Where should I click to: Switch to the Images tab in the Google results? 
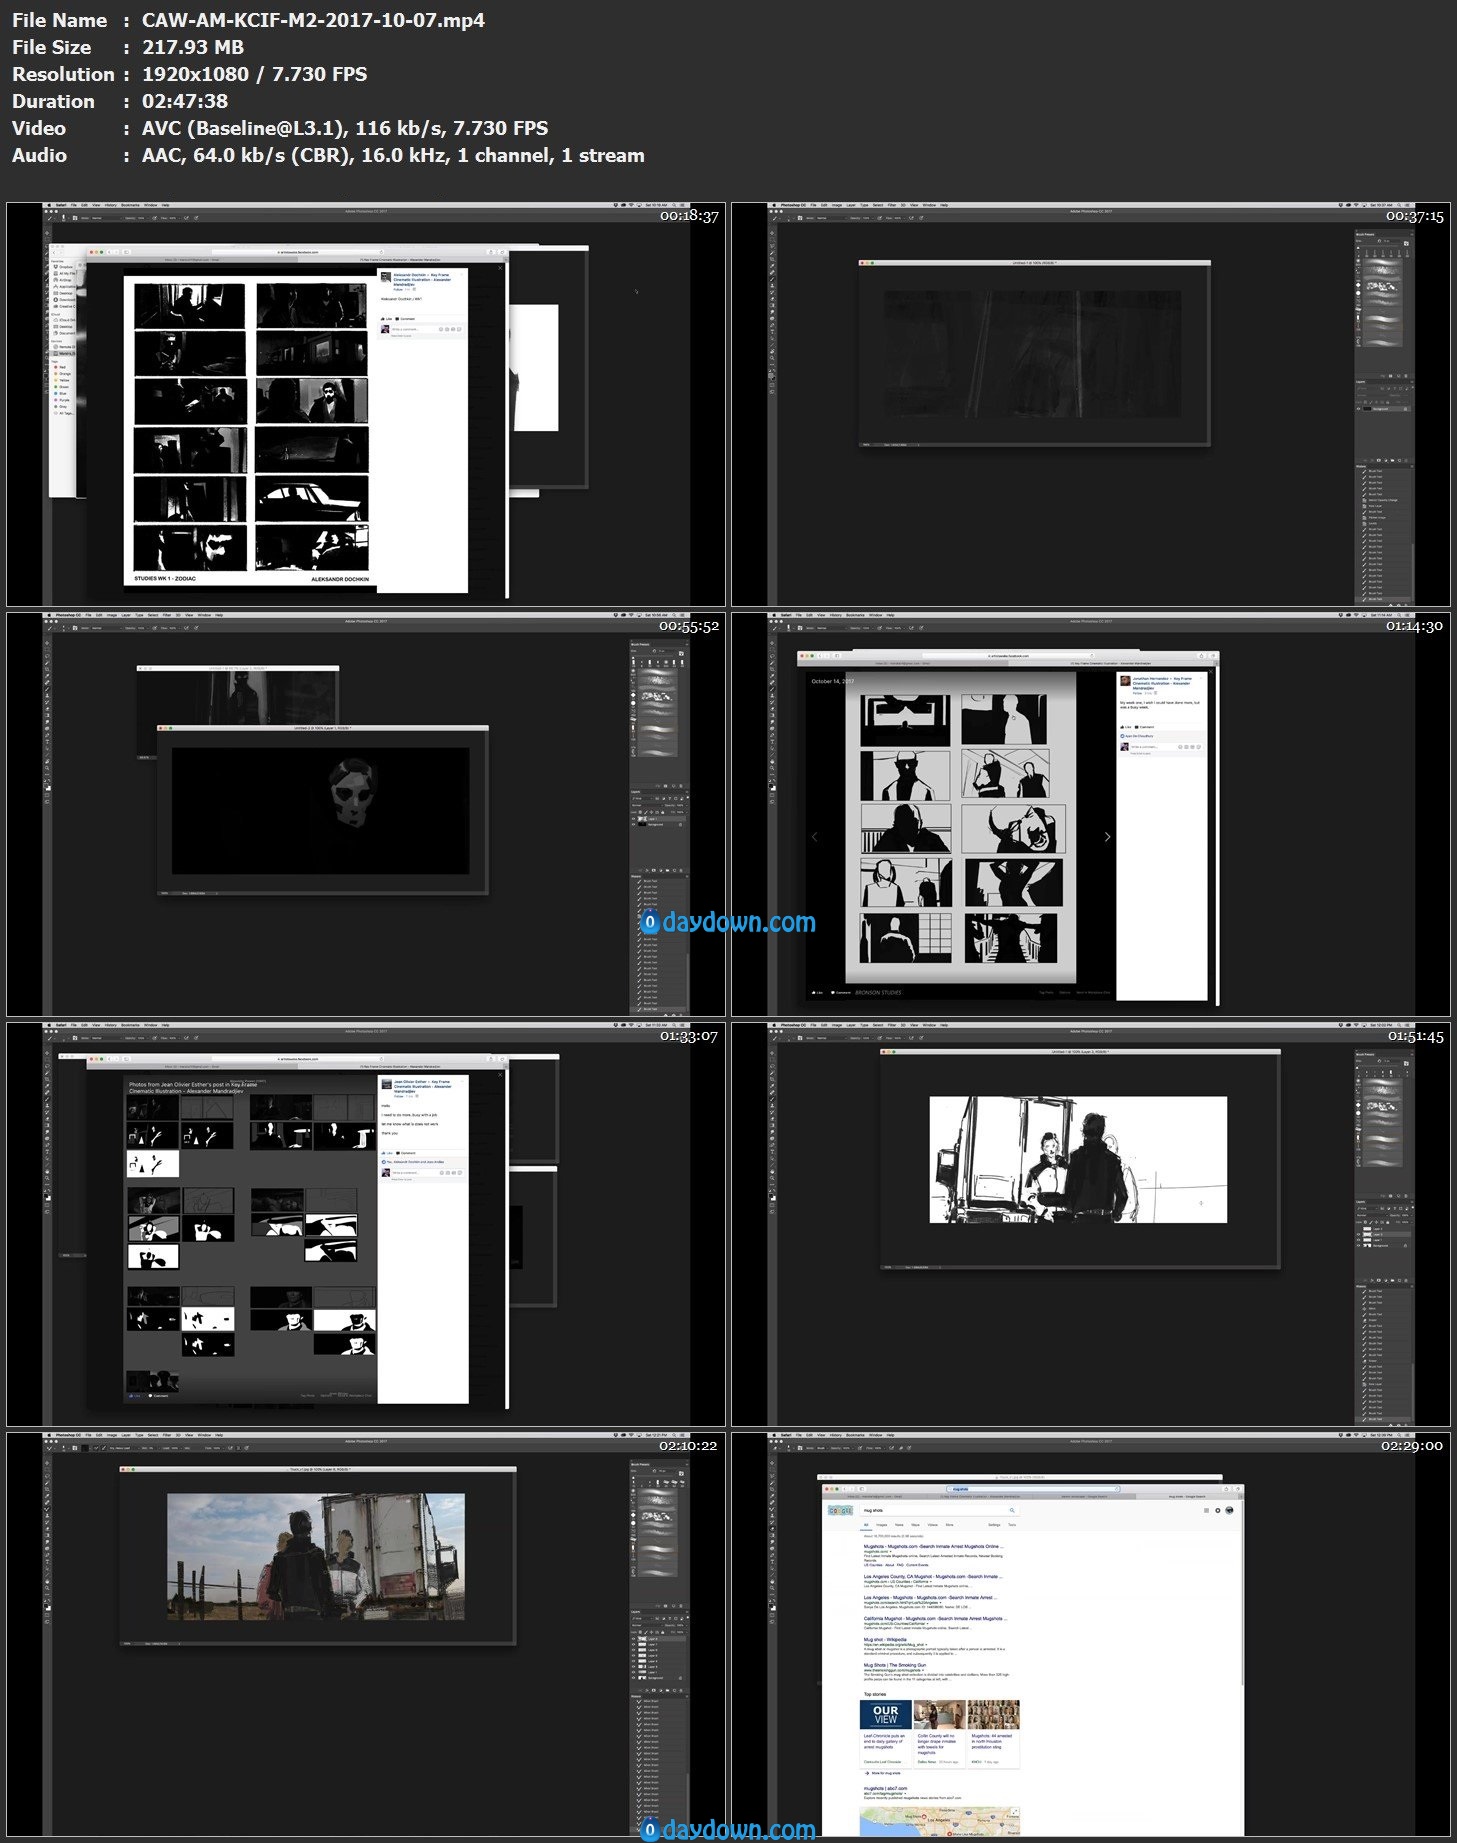881,1525
